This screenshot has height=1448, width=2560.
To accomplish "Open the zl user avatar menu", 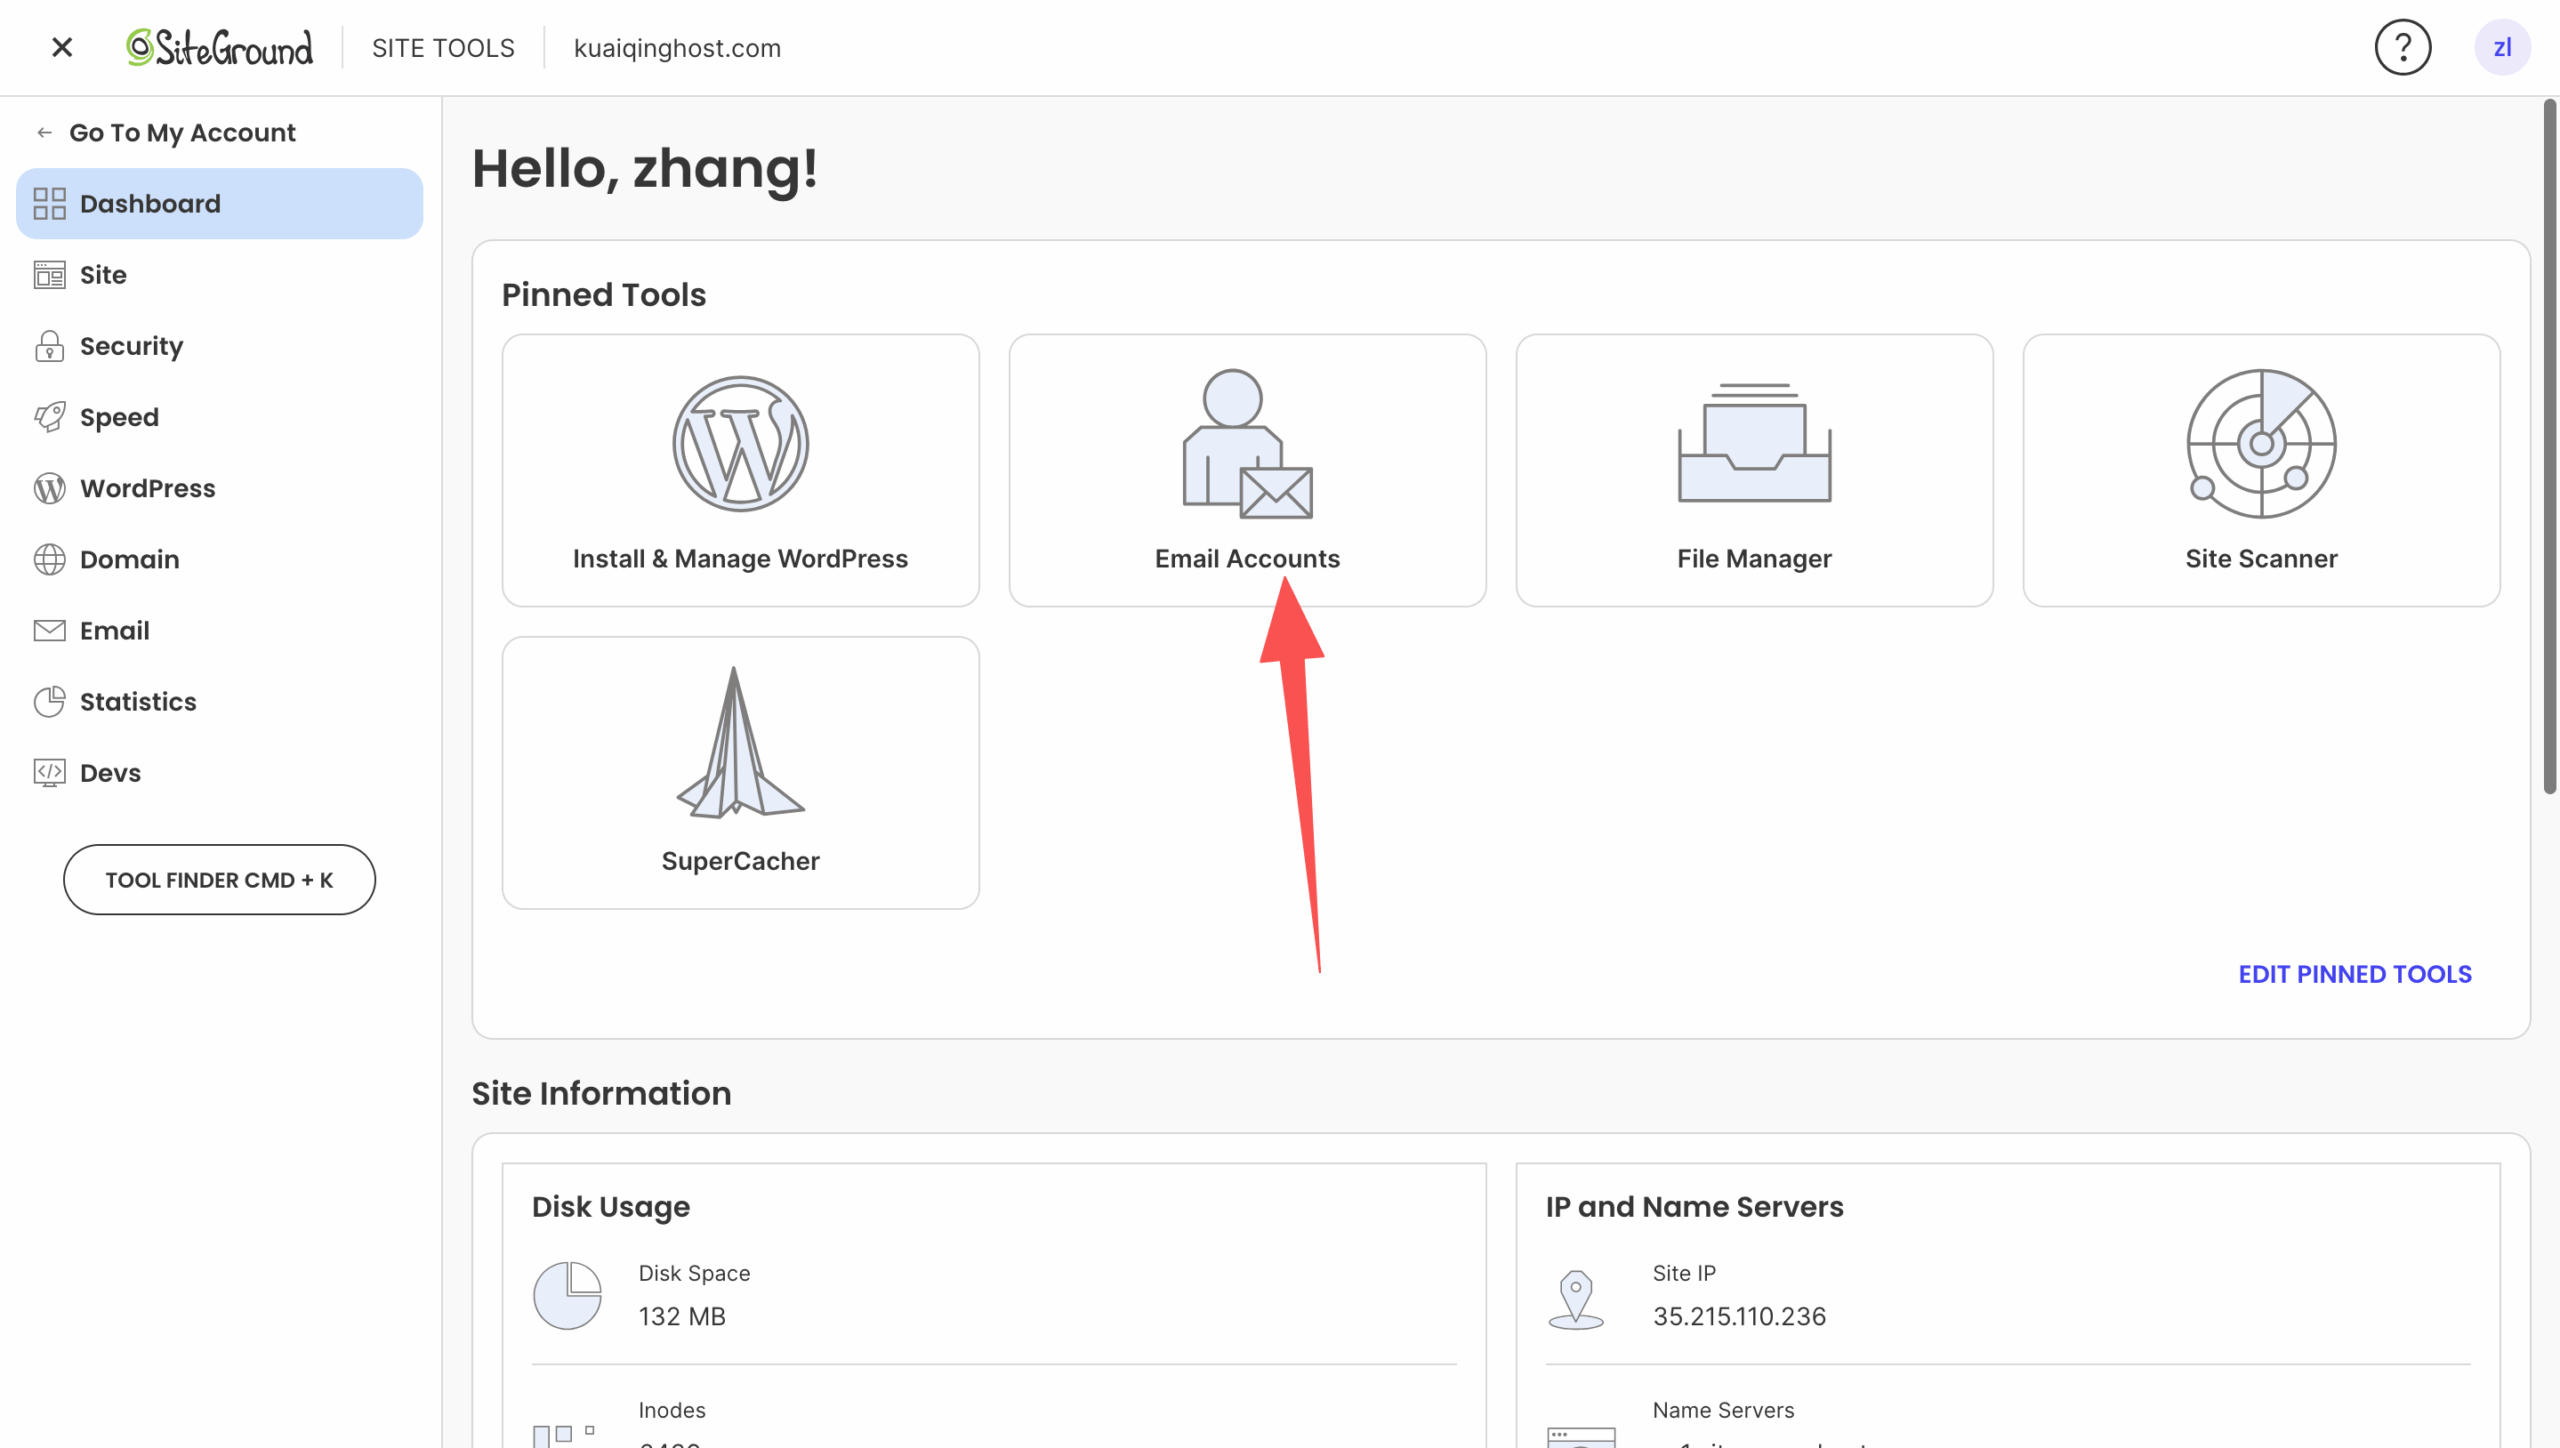I will 2501,47.
